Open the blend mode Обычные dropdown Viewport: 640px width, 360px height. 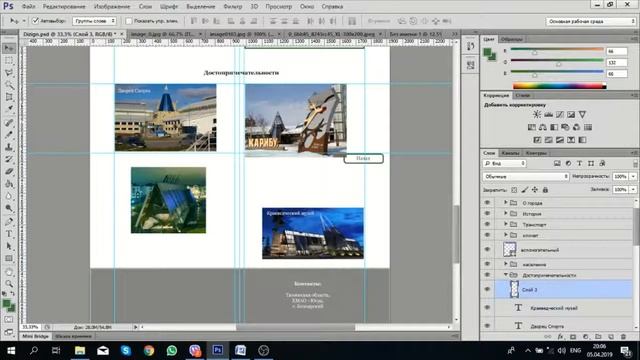[526, 176]
